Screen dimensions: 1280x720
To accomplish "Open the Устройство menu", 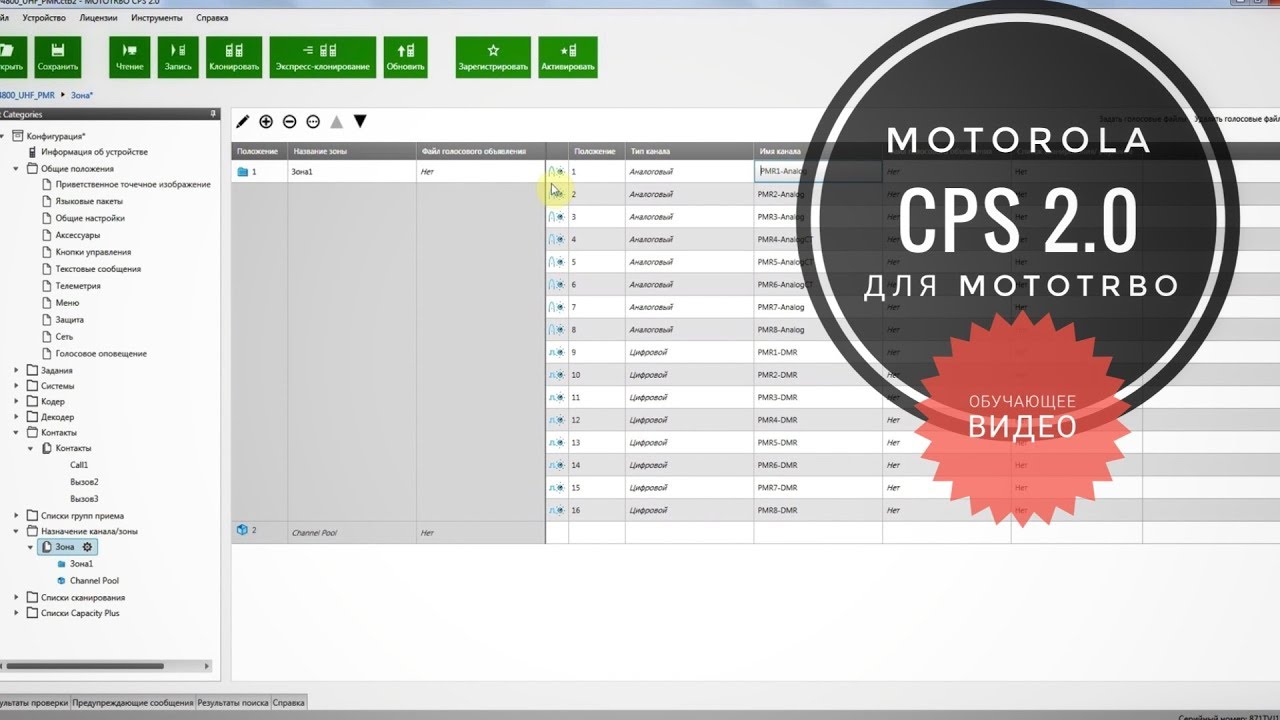I will (43, 18).
